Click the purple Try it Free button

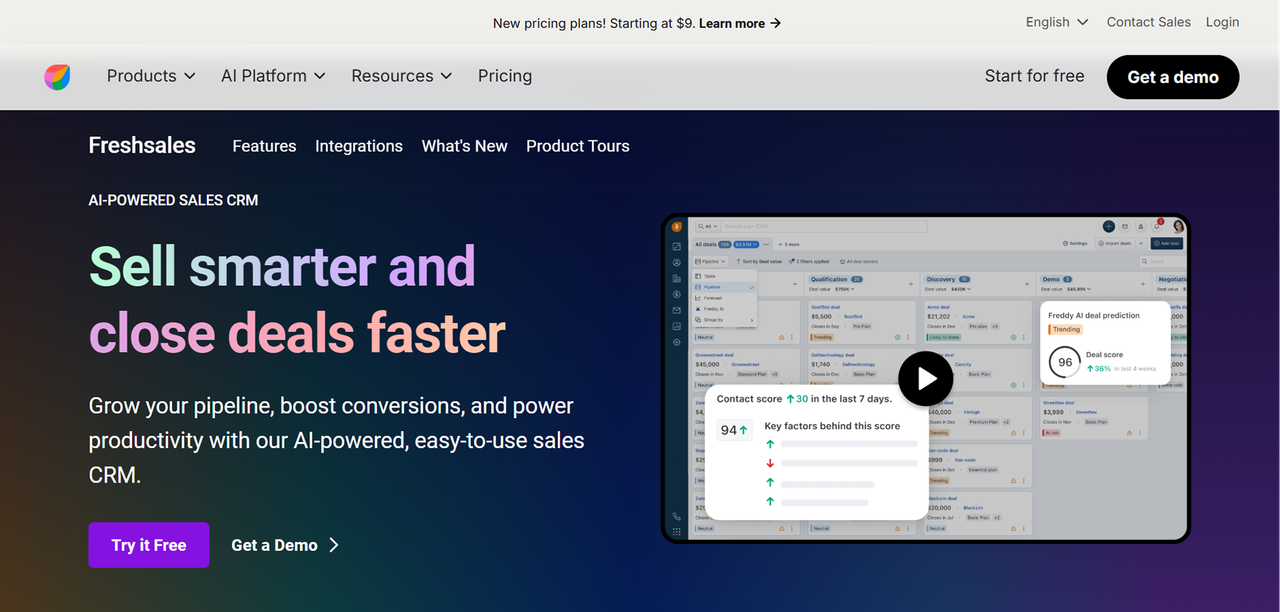pos(149,545)
